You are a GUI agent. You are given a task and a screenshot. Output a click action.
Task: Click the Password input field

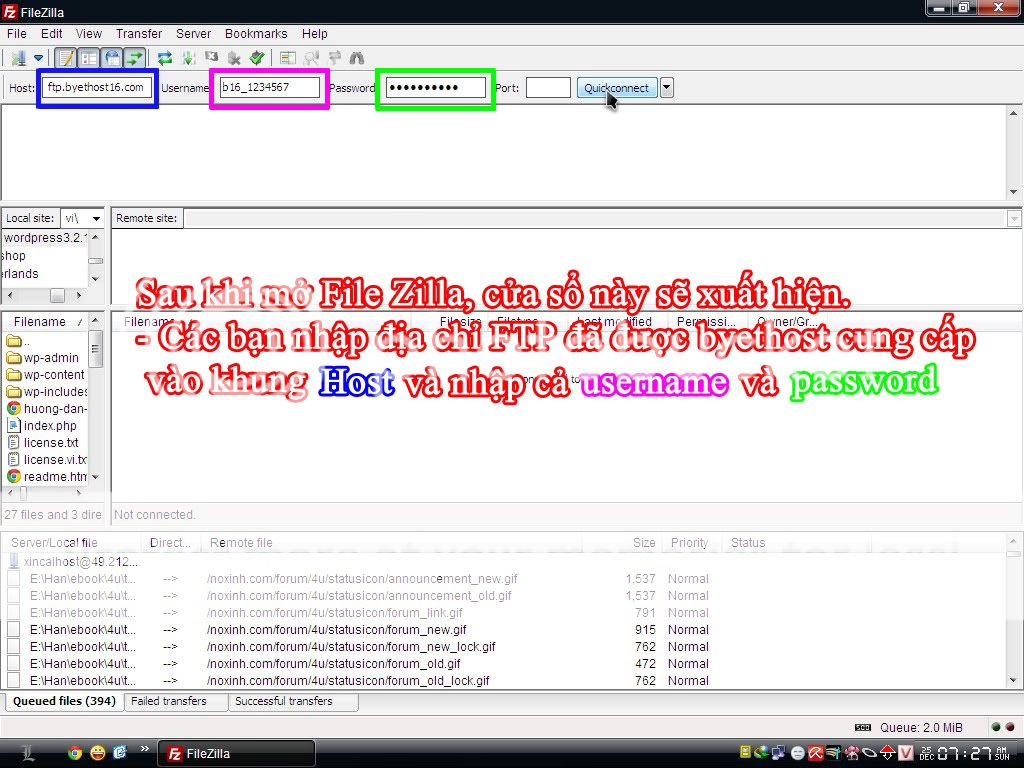tap(435, 88)
